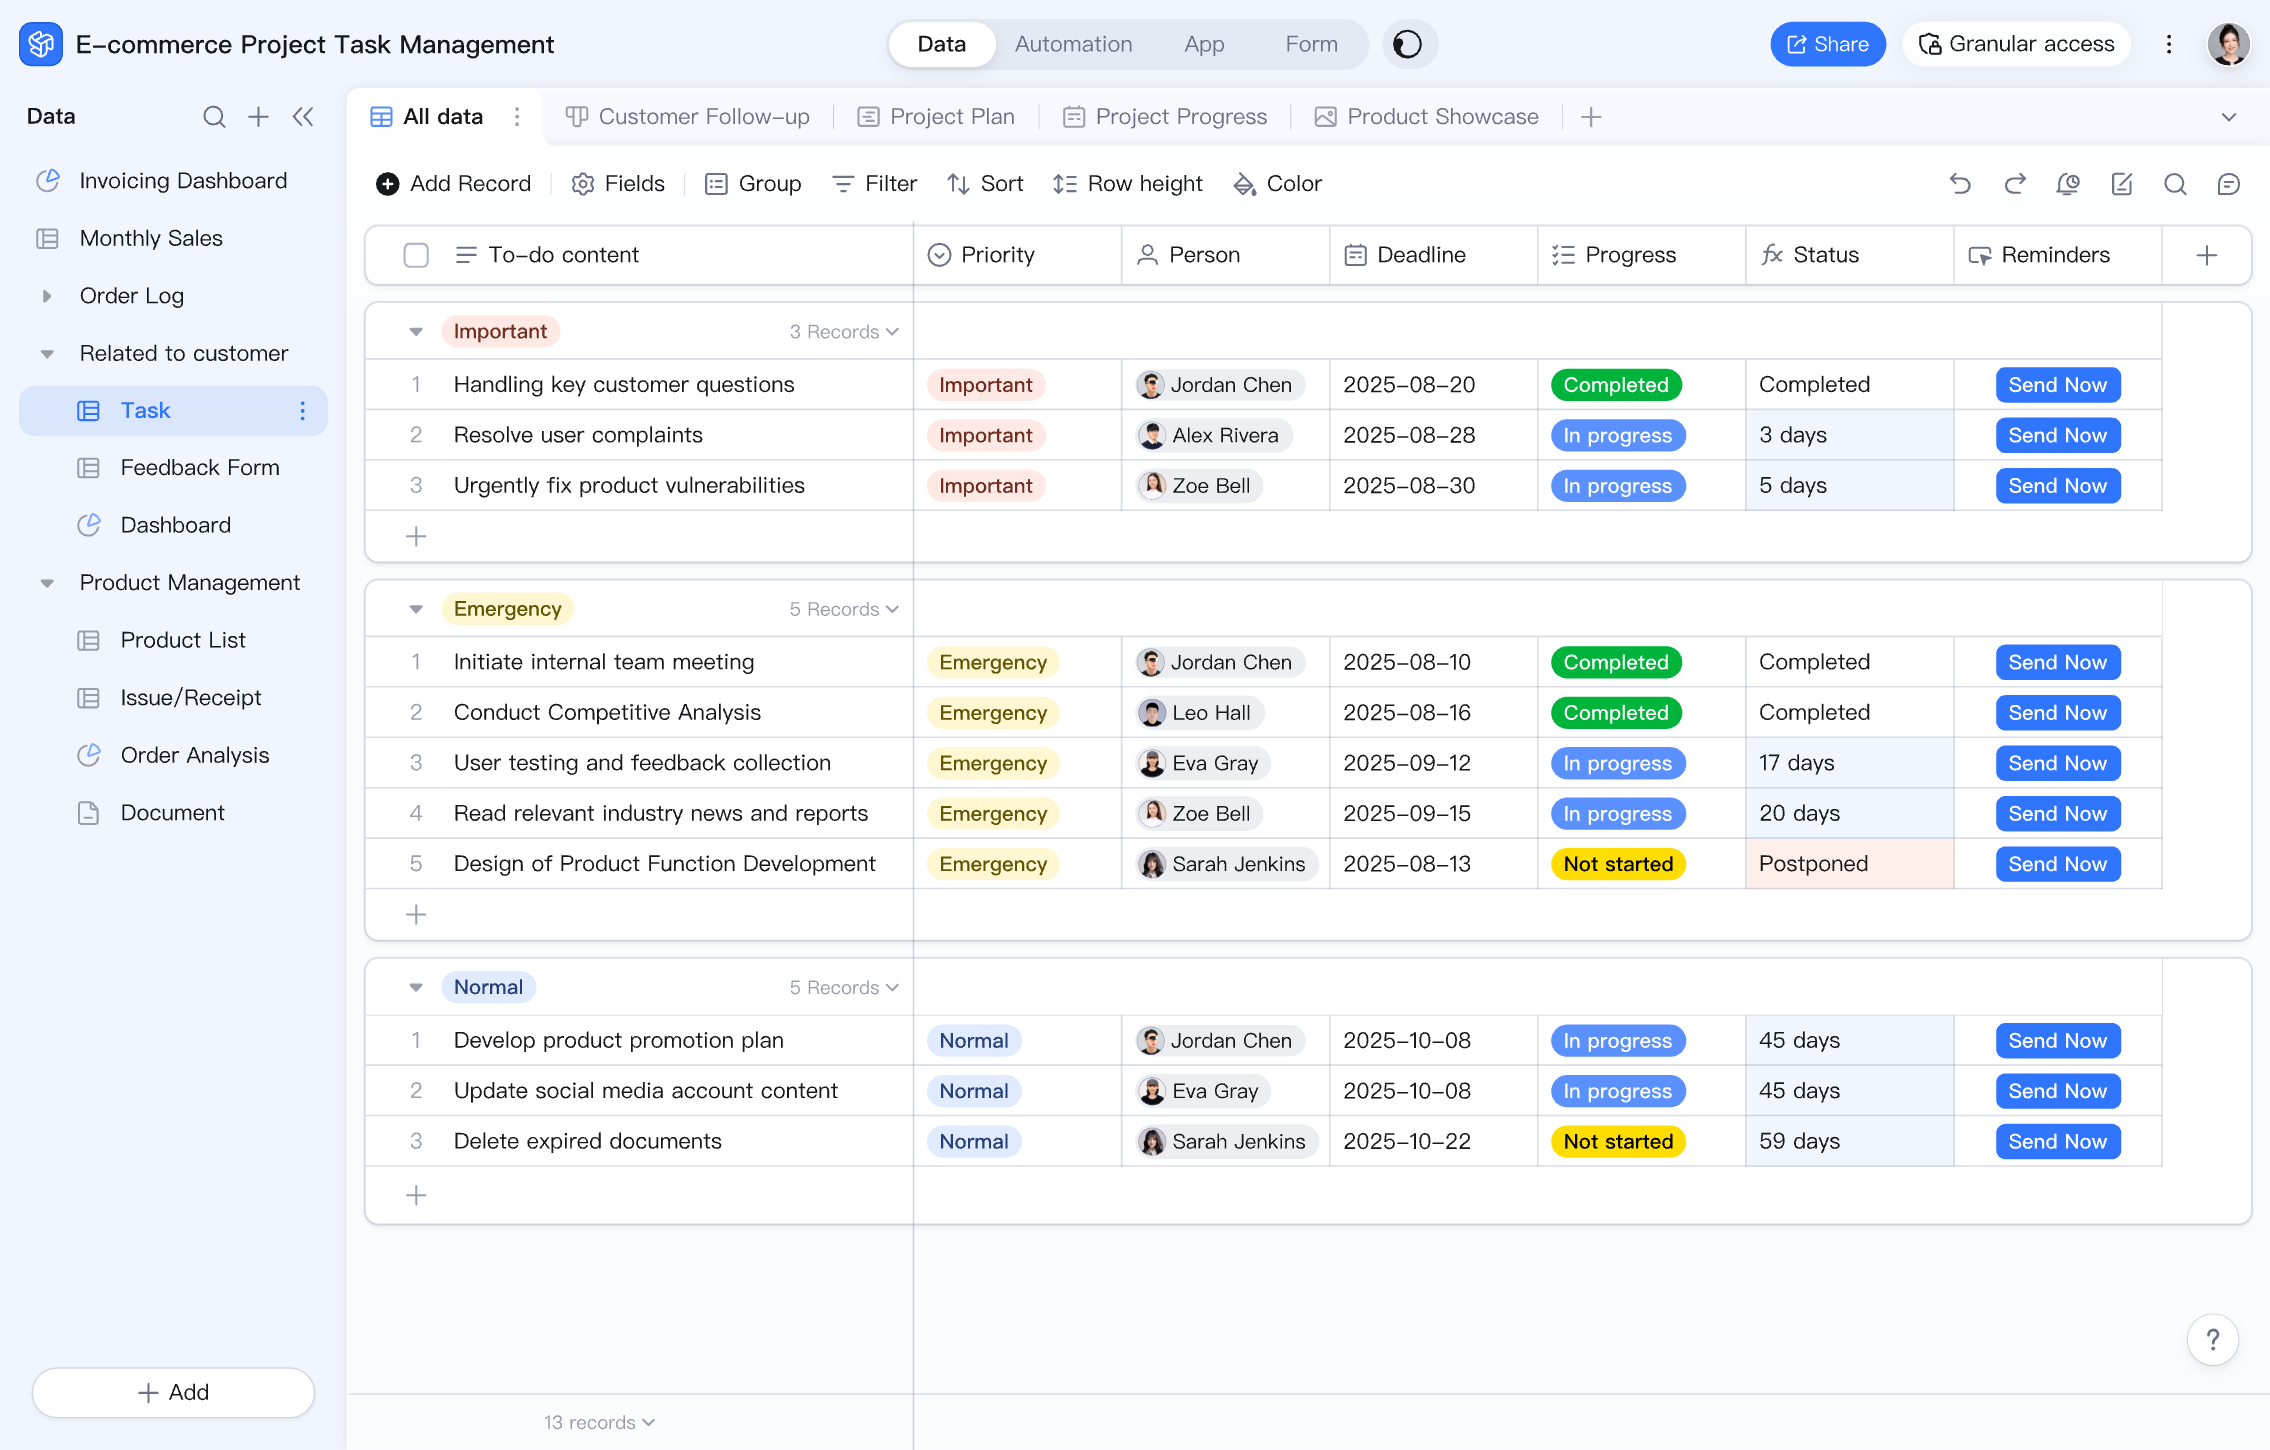Open the Customer Follow-up view tab
This screenshot has height=1450, width=2270.
coord(688,117)
